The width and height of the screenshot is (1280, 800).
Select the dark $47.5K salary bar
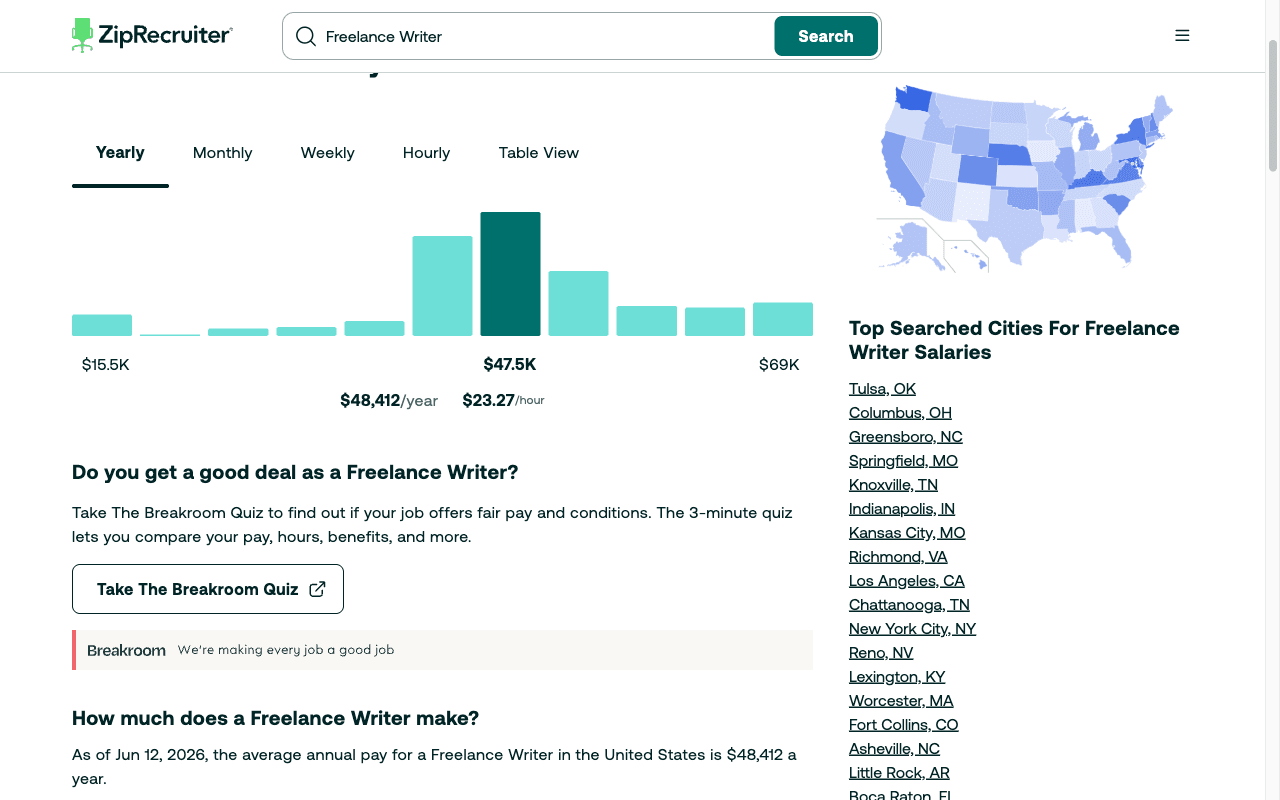click(x=510, y=274)
